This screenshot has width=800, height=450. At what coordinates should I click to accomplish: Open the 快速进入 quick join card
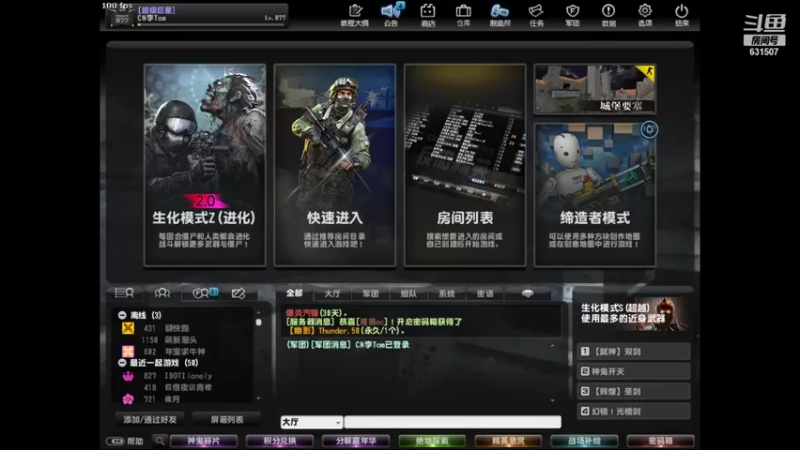click(x=335, y=165)
